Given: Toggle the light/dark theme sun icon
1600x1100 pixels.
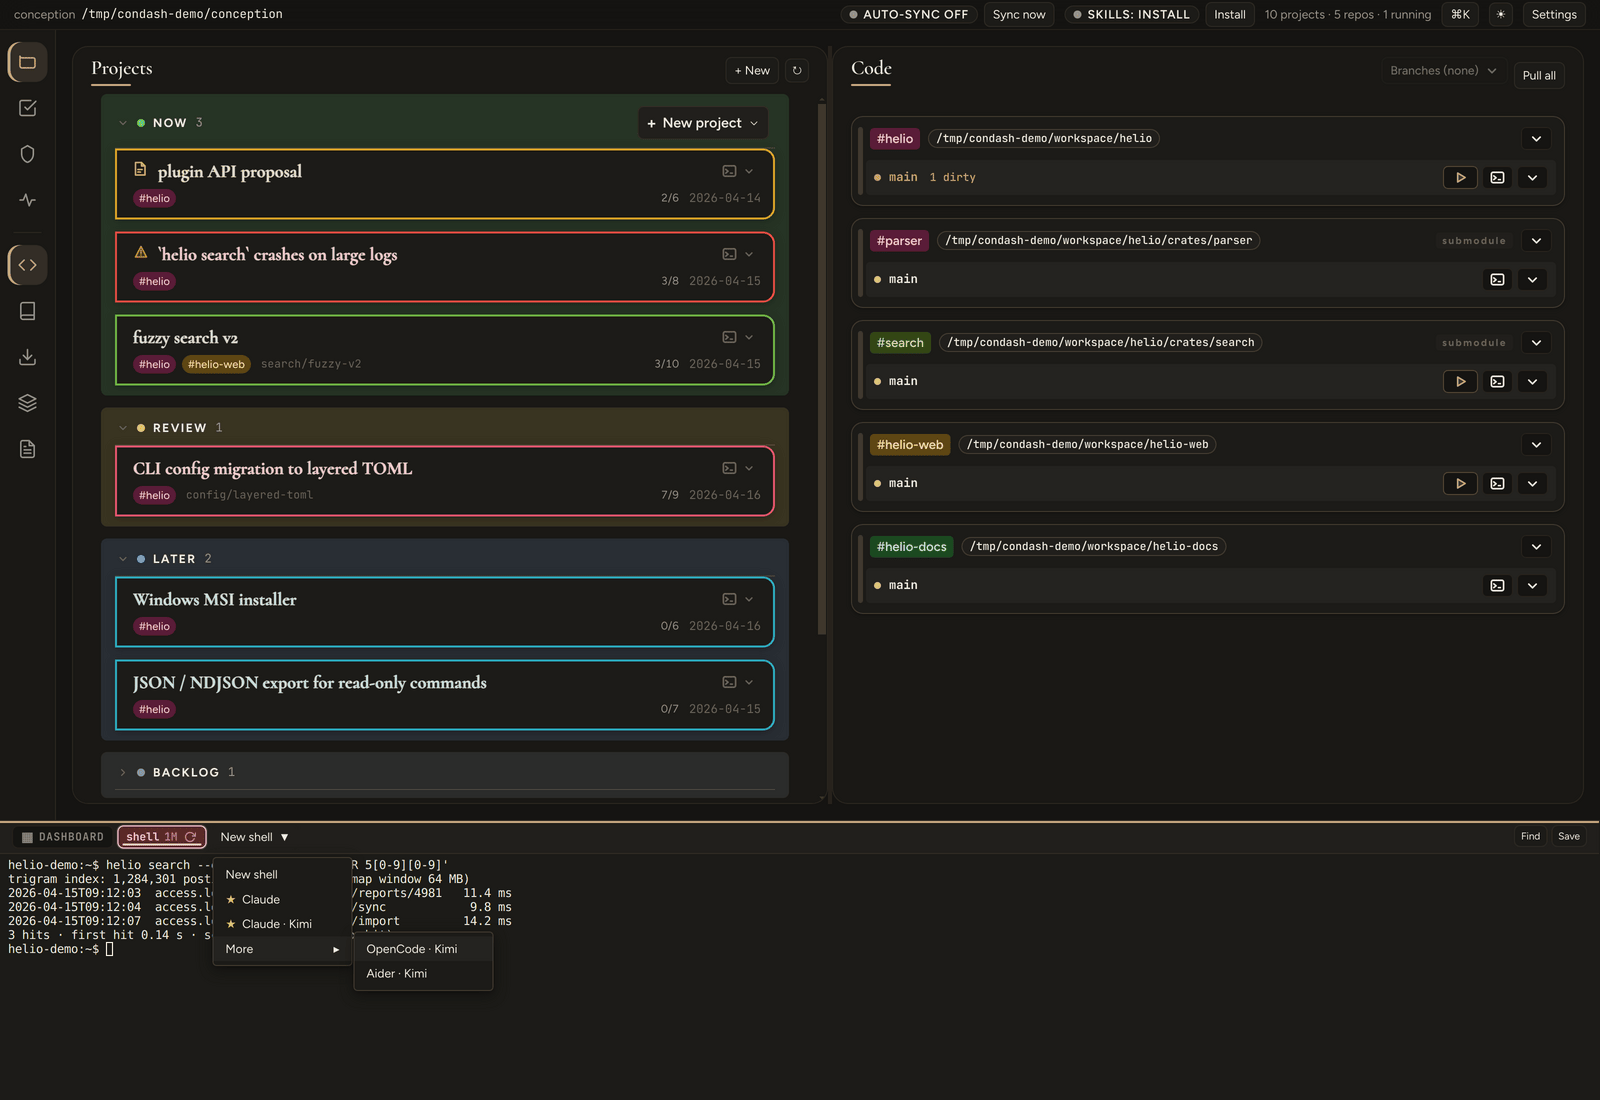Looking at the screenshot, I should [1500, 14].
